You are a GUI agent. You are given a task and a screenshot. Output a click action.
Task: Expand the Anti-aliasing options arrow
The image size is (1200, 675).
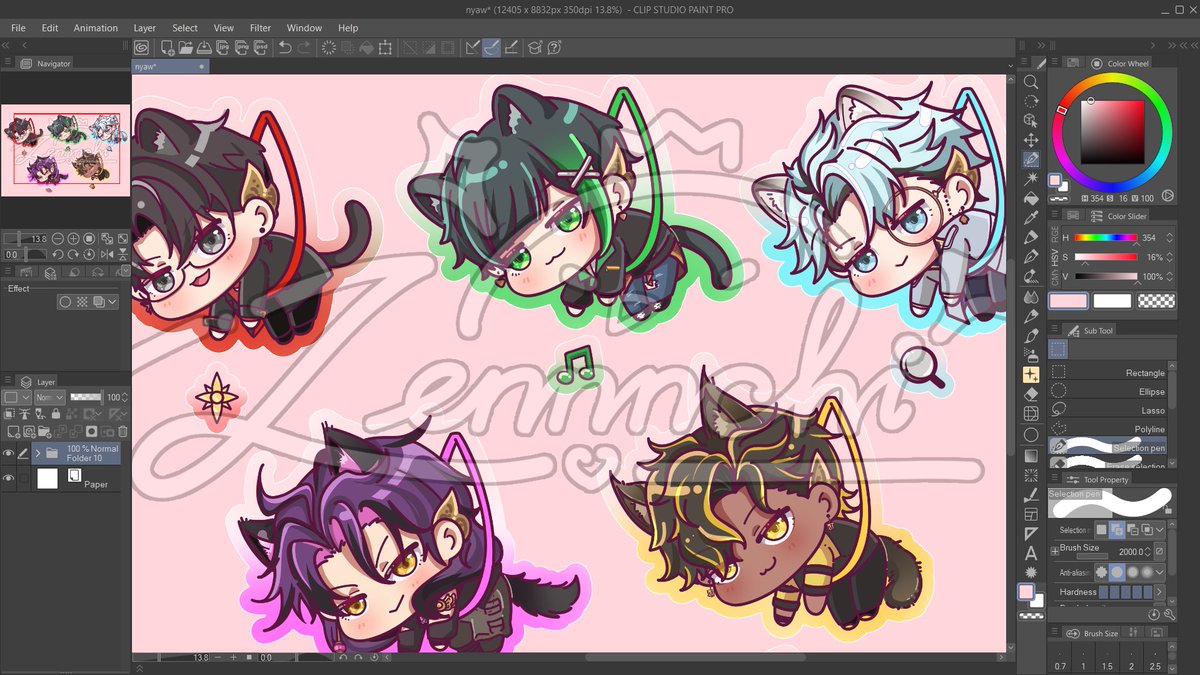coord(1160,572)
